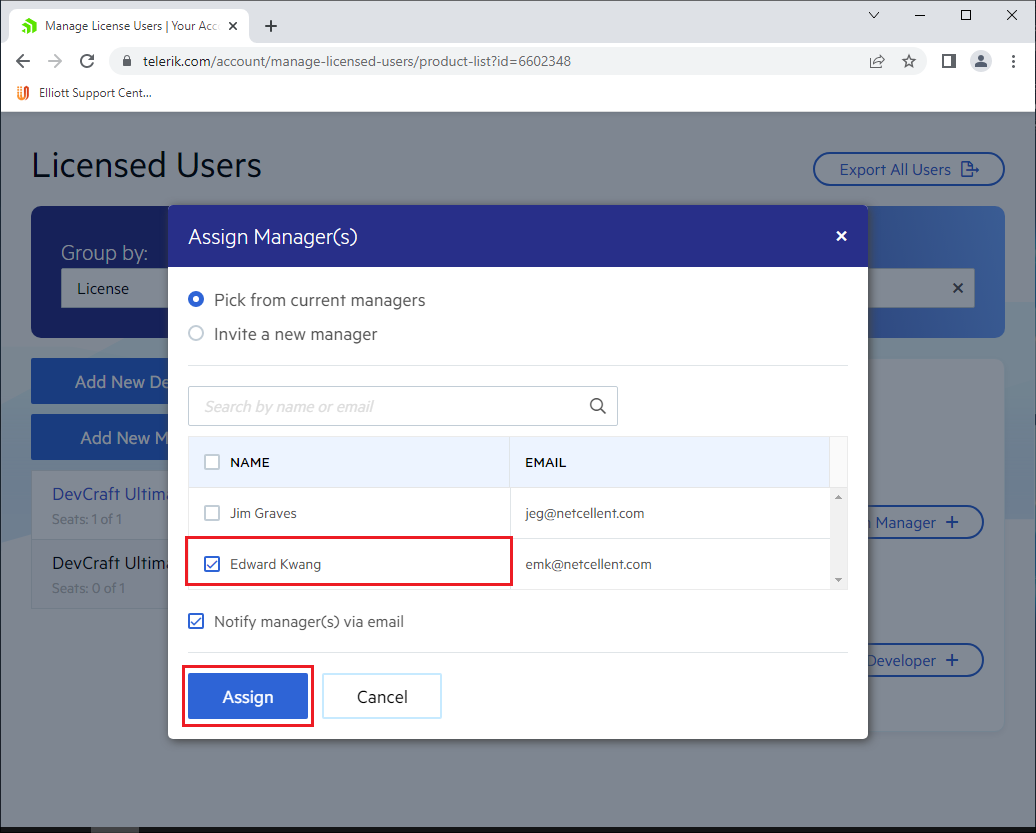Click the Jim Graves name text
Screen dimensions: 1036x833
(263, 513)
